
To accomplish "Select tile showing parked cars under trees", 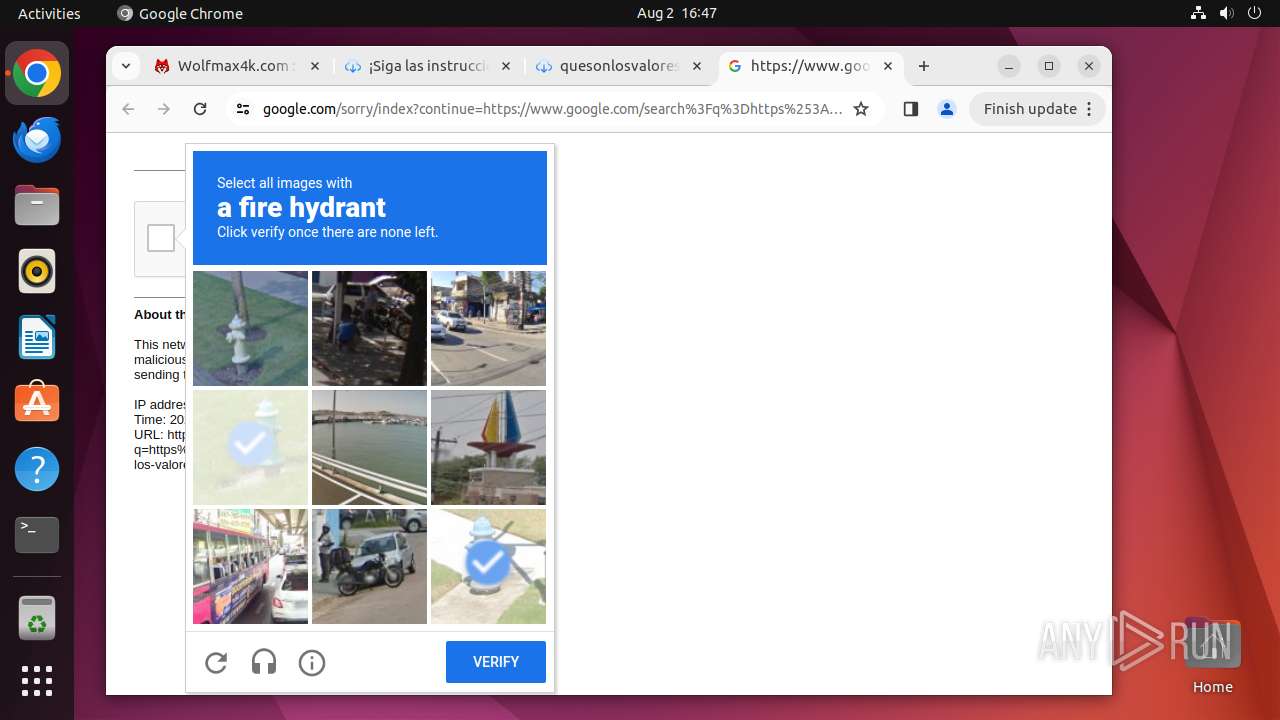I will [369, 328].
